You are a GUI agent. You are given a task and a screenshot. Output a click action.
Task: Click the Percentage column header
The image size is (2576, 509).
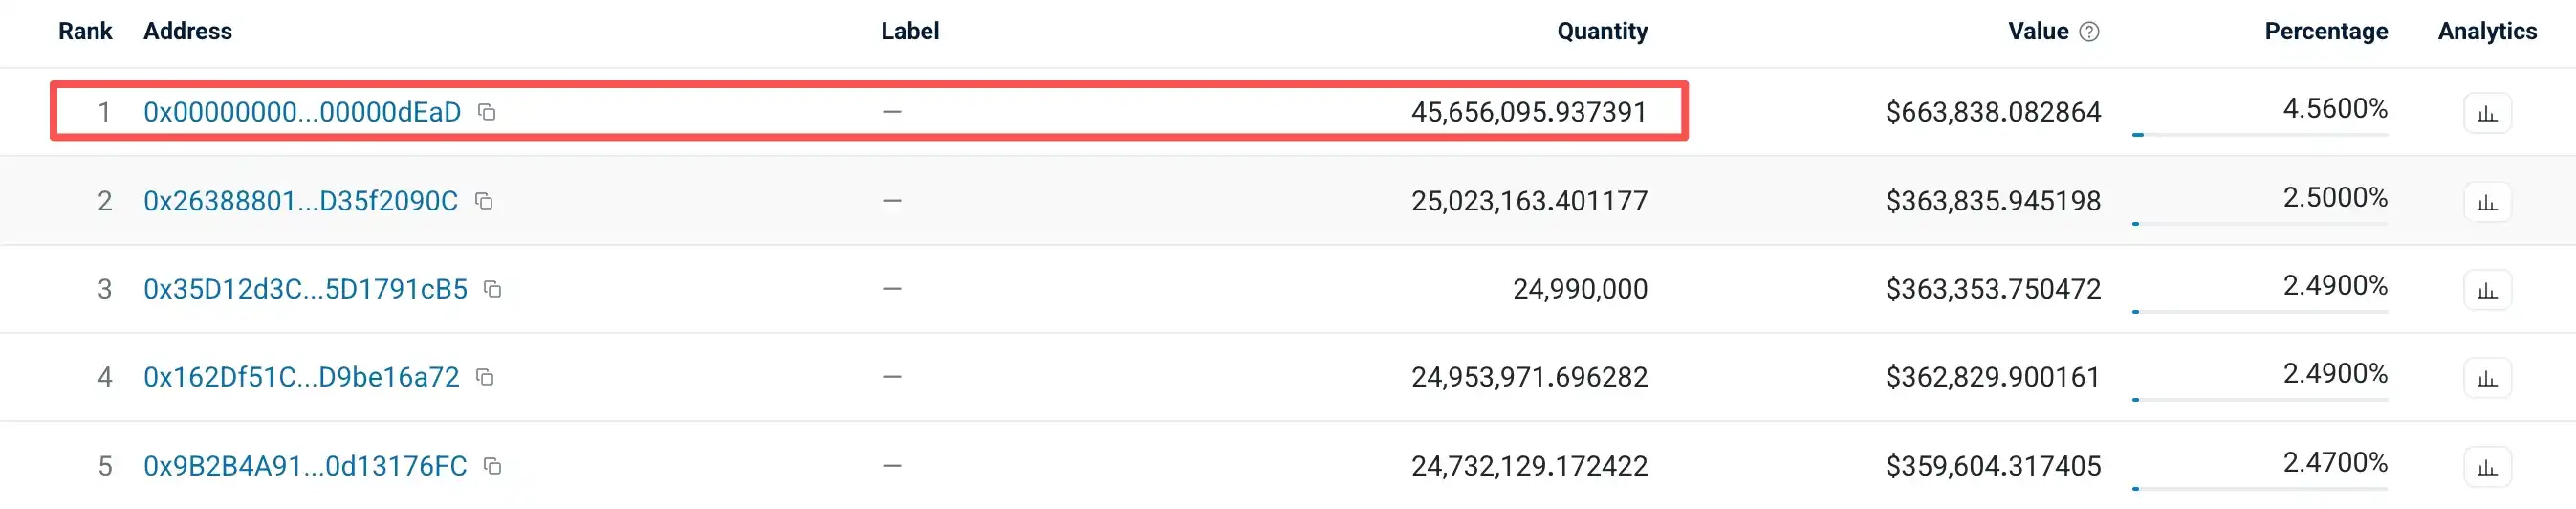pyautogui.click(x=2326, y=31)
